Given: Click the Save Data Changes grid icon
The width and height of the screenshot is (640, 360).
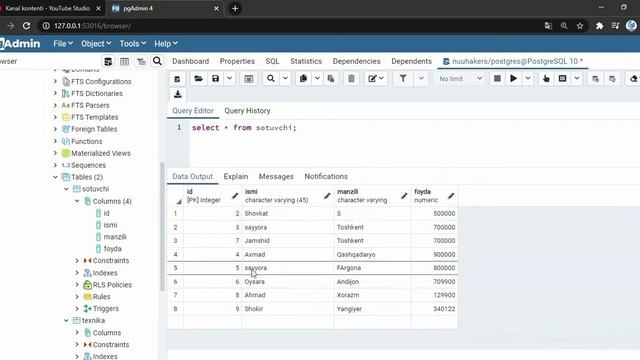Looking at the screenshot, I should (249, 78).
